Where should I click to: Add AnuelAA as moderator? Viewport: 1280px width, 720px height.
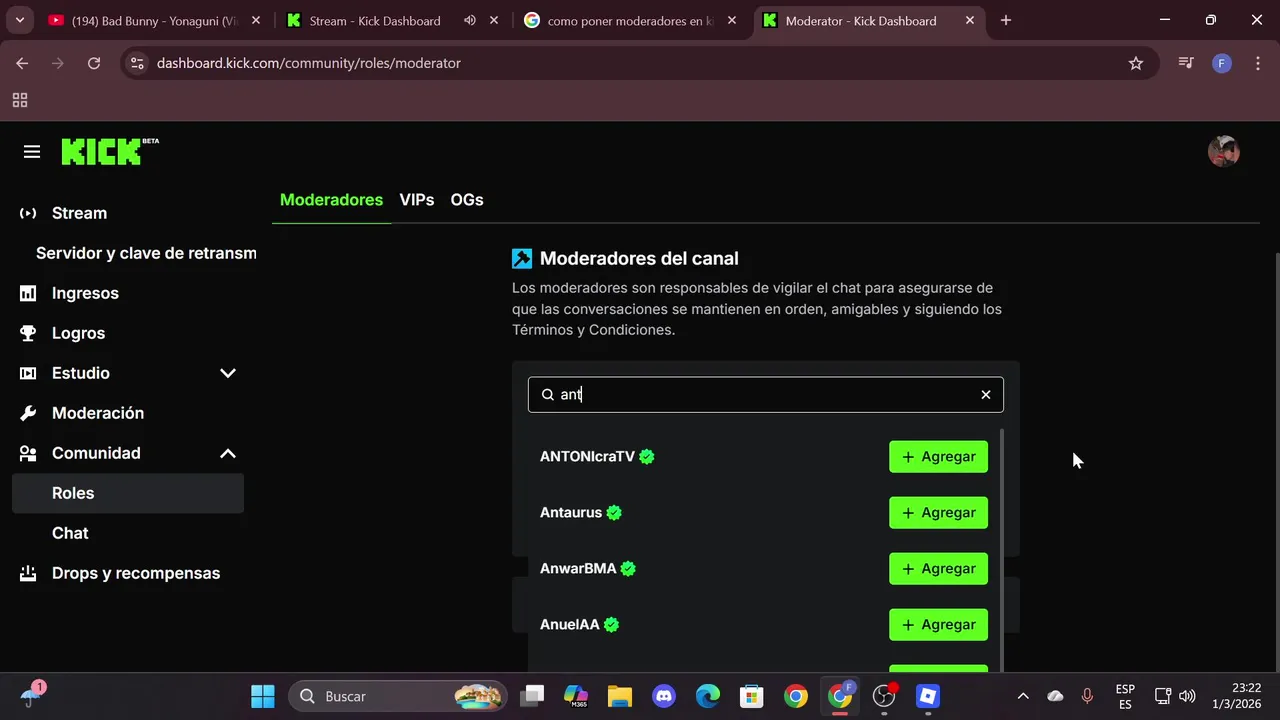(938, 625)
